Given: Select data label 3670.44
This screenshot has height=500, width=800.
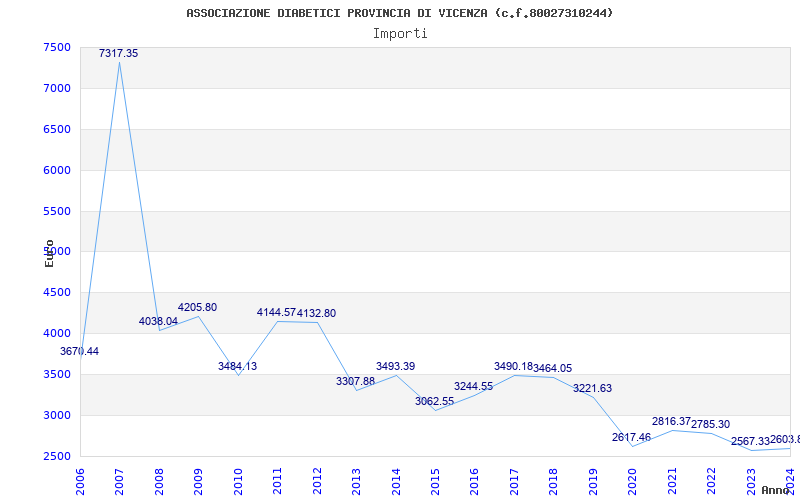Looking at the screenshot, I should point(80,351).
